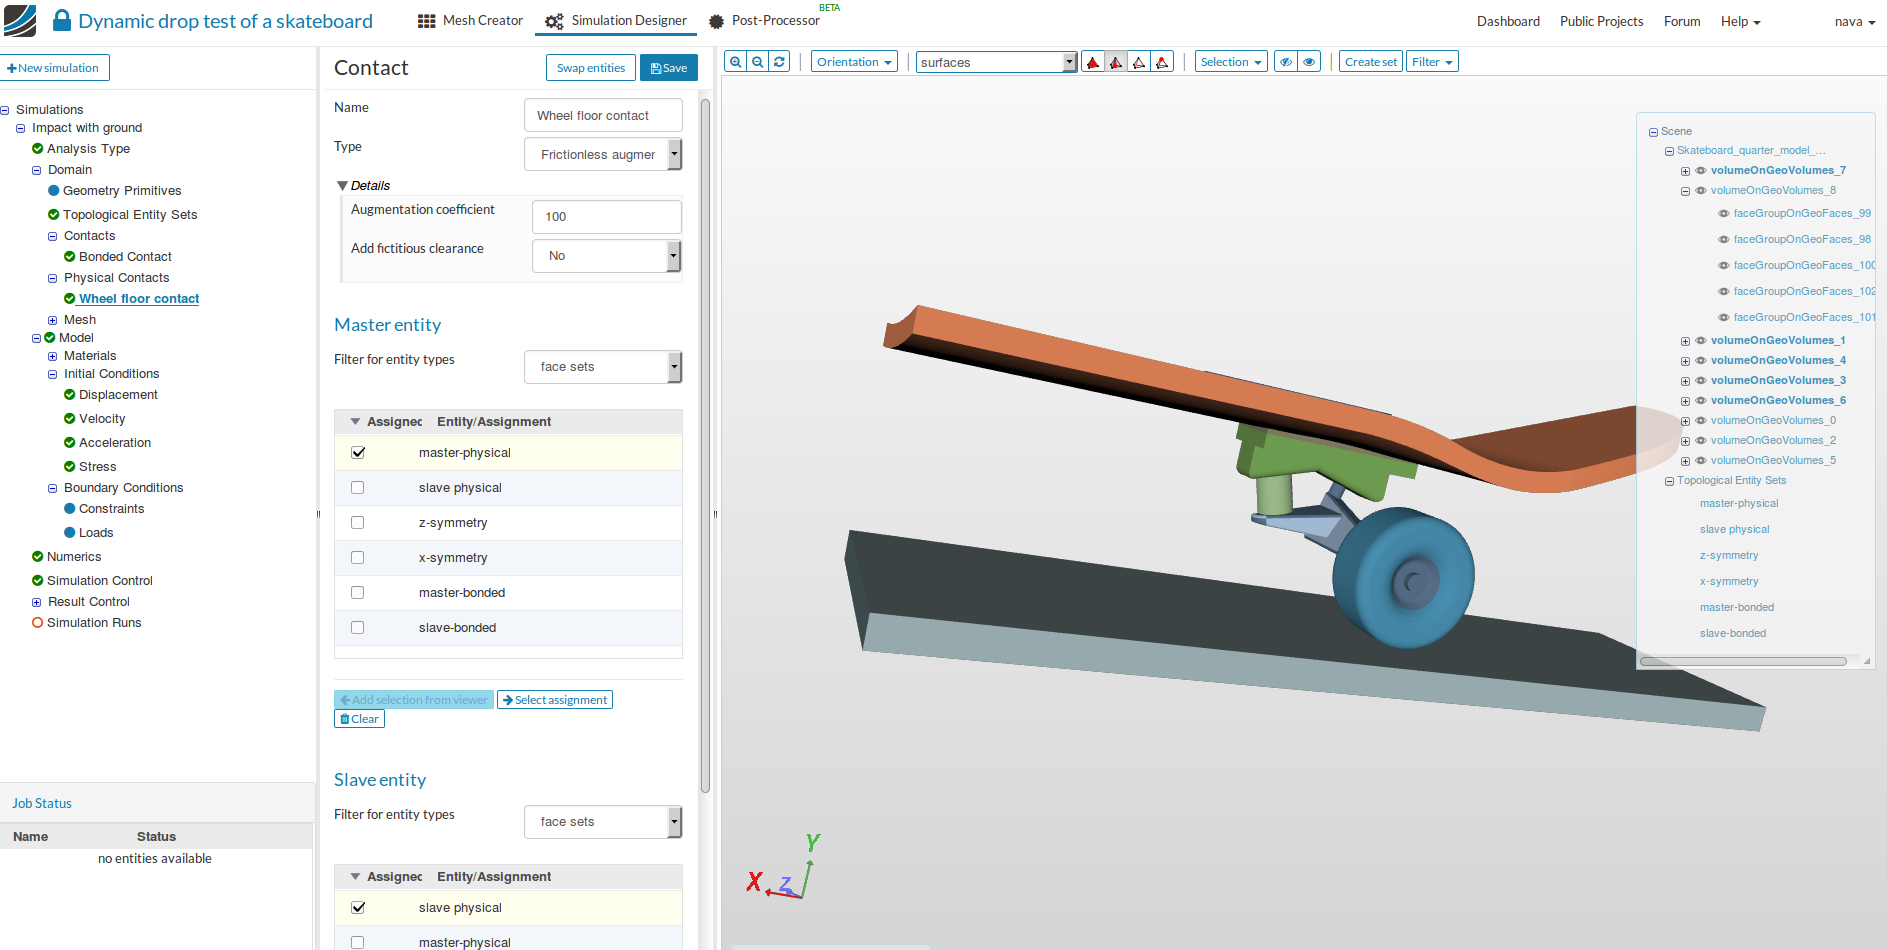Open the Add fictitious clearance dropdown
The image size is (1887, 950).
pyautogui.click(x=606, y=256)
